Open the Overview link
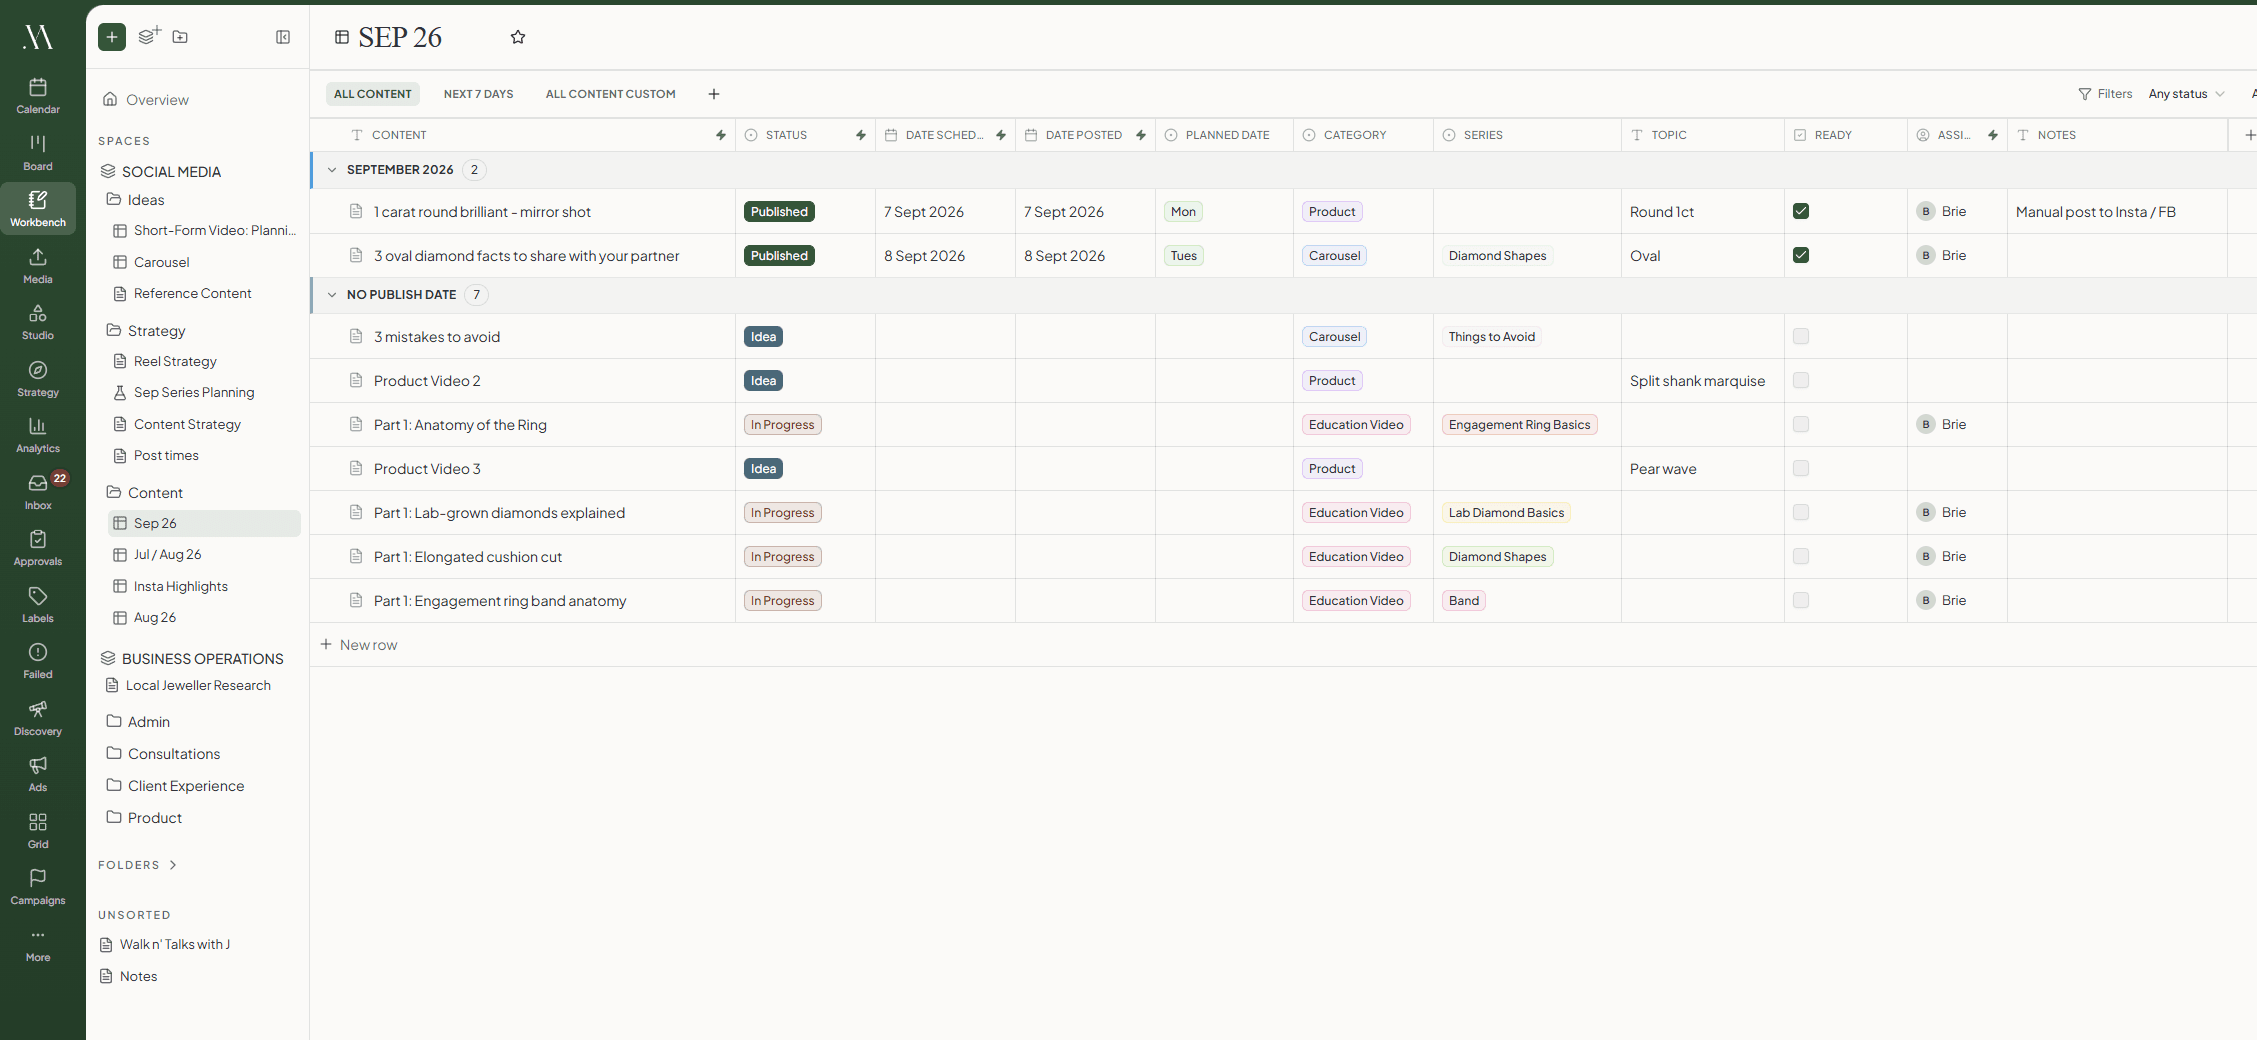The height and width of the screenshot is (1040, 2257). (146, 100)
